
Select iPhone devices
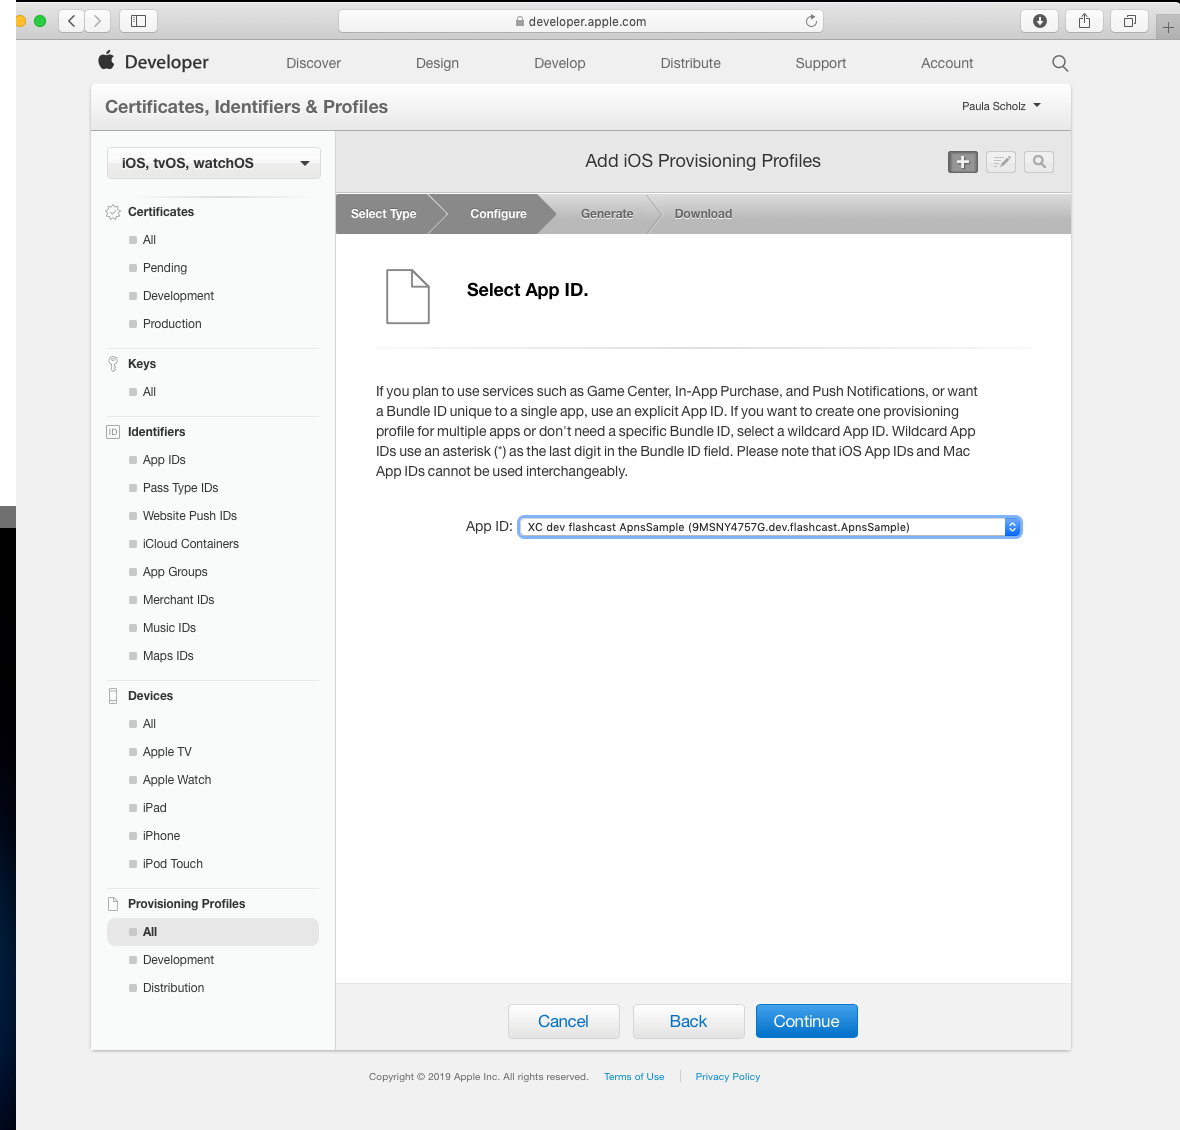pos(161,836)
